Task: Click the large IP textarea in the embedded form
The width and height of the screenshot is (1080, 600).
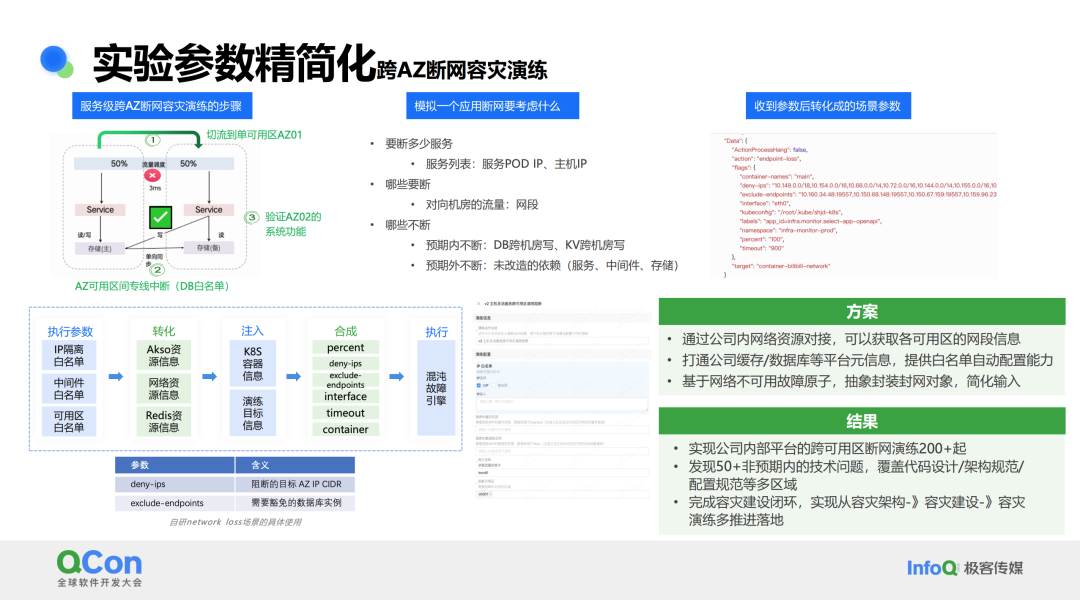Action: click(x=562, y=404)
